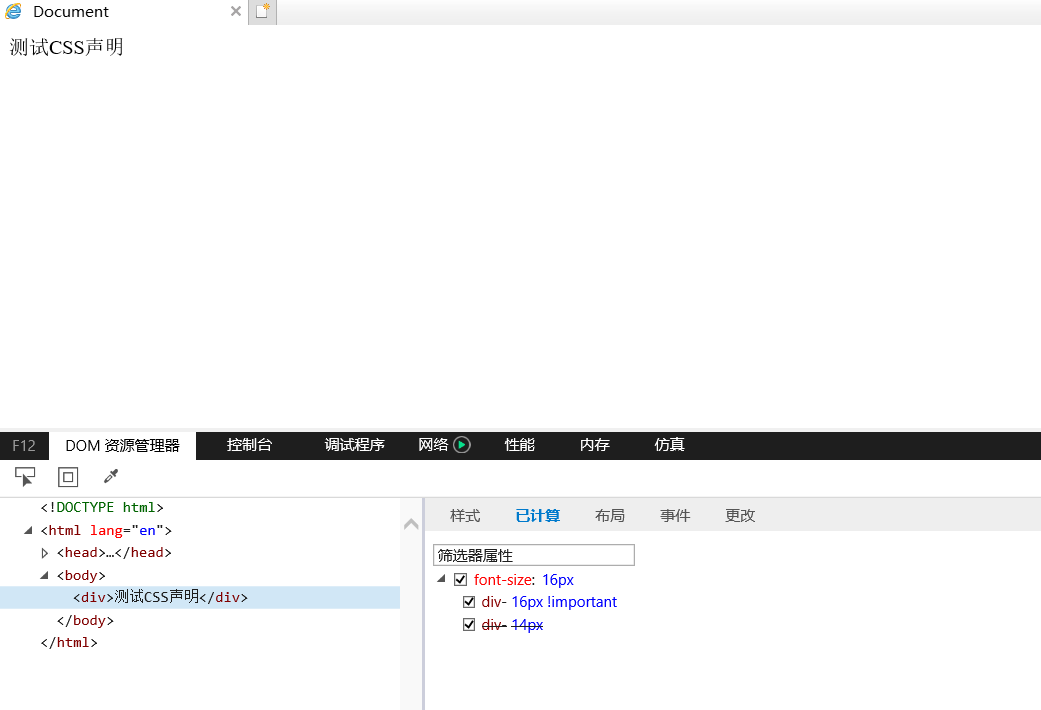This screenshot has width=1041, height=710.
Task: Collapse the html root node
Action: coord(29,531)
